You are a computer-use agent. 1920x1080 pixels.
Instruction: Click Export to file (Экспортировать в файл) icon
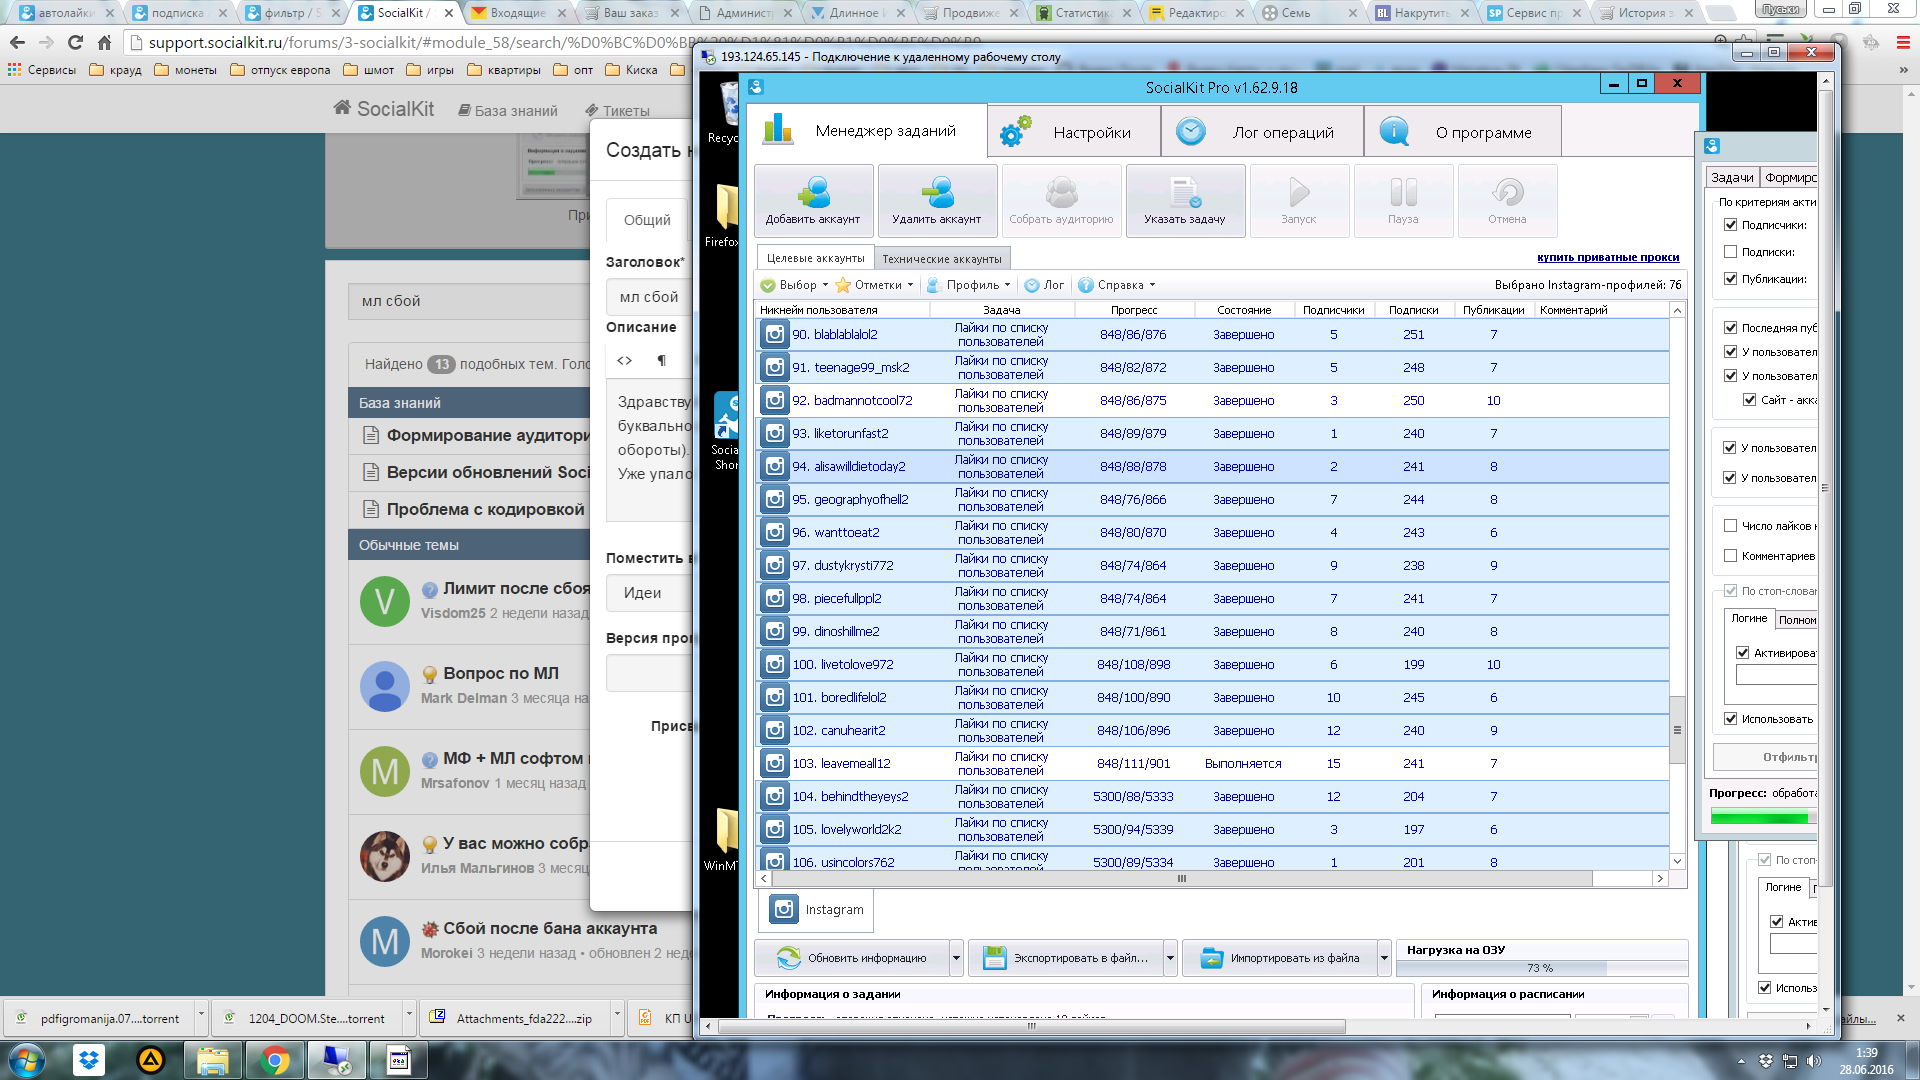[x=994, y=958]
